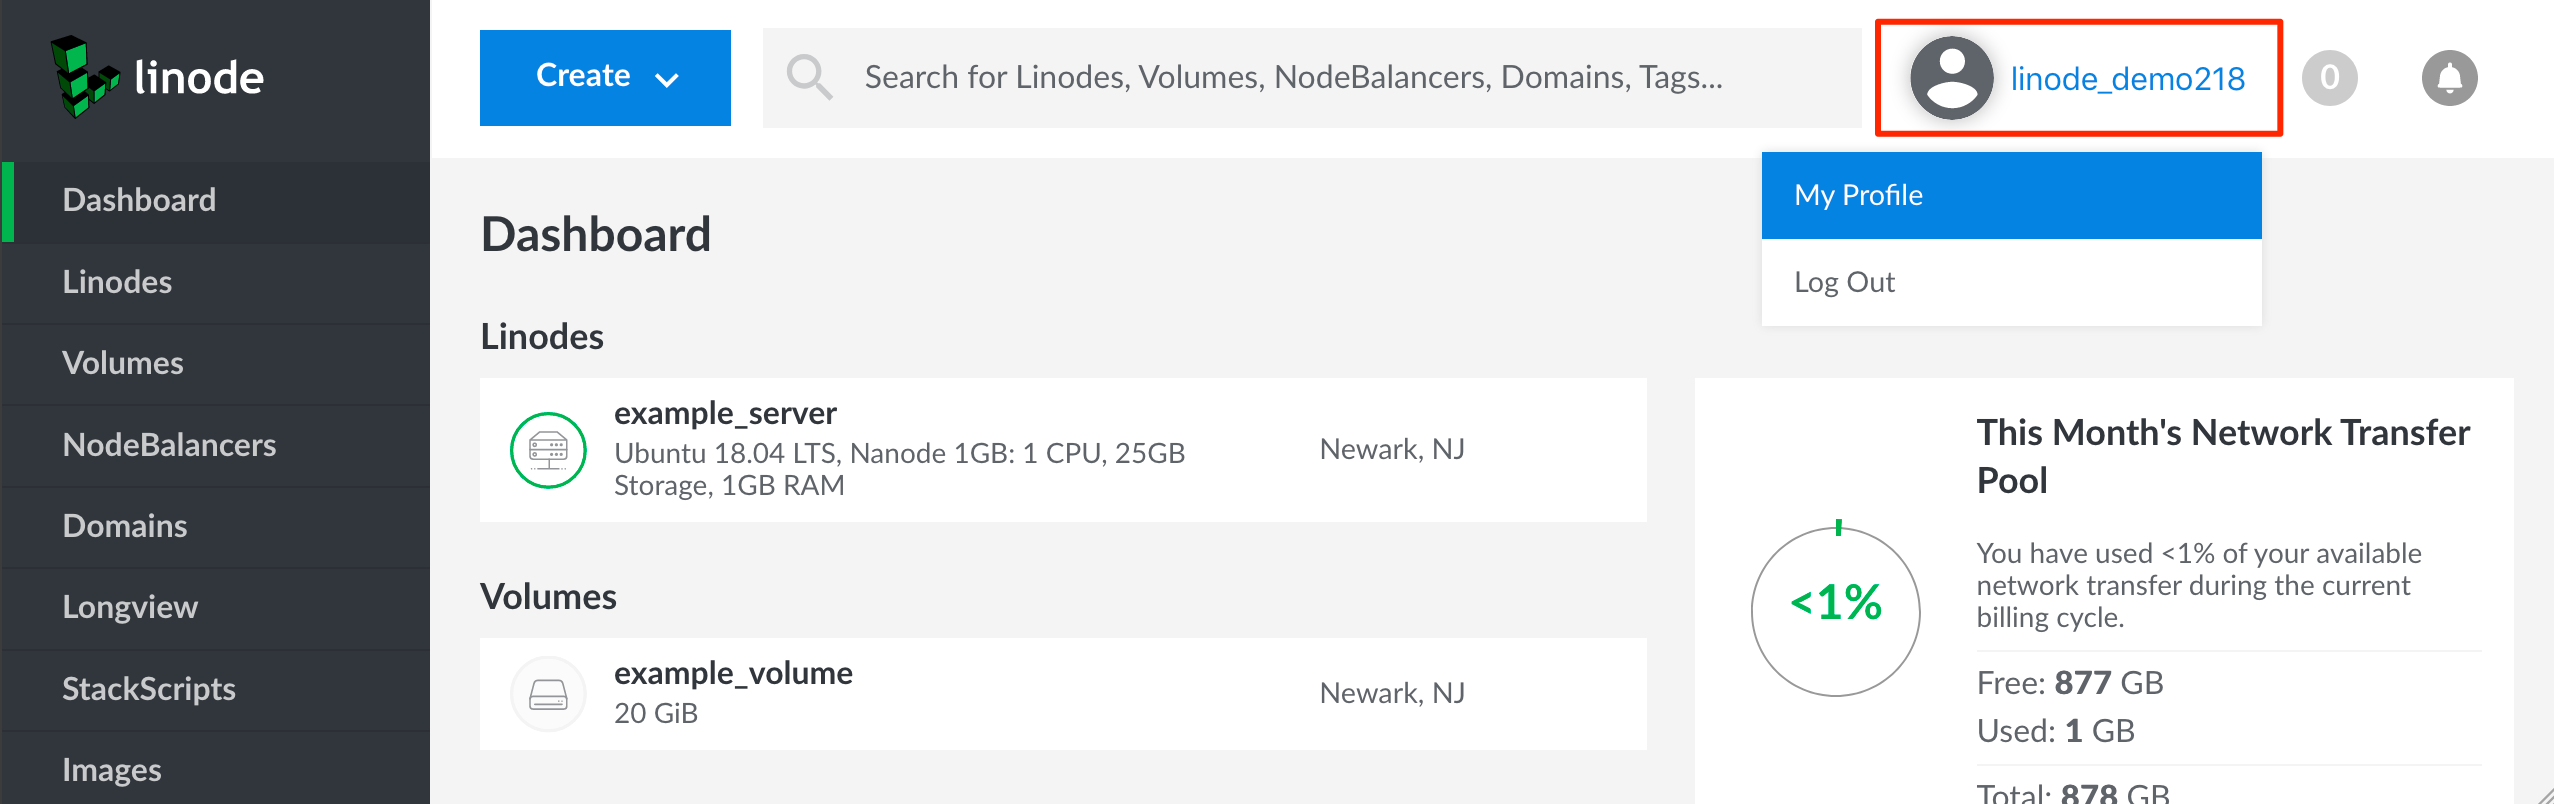Click the example_volume disk icon
The width and height of the screenshot is (2554, 804).
coord(548,693)
